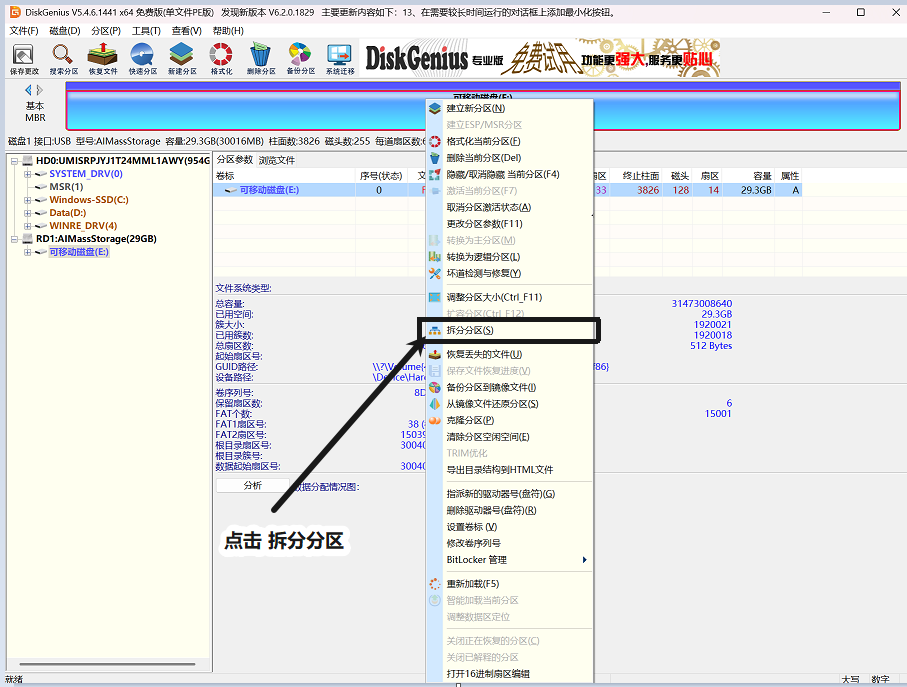Choose 删除驱动器号(盘符)(R) menu entry
Screen dimensions: 907x687
pyautogui.click(x=510, y=510)
